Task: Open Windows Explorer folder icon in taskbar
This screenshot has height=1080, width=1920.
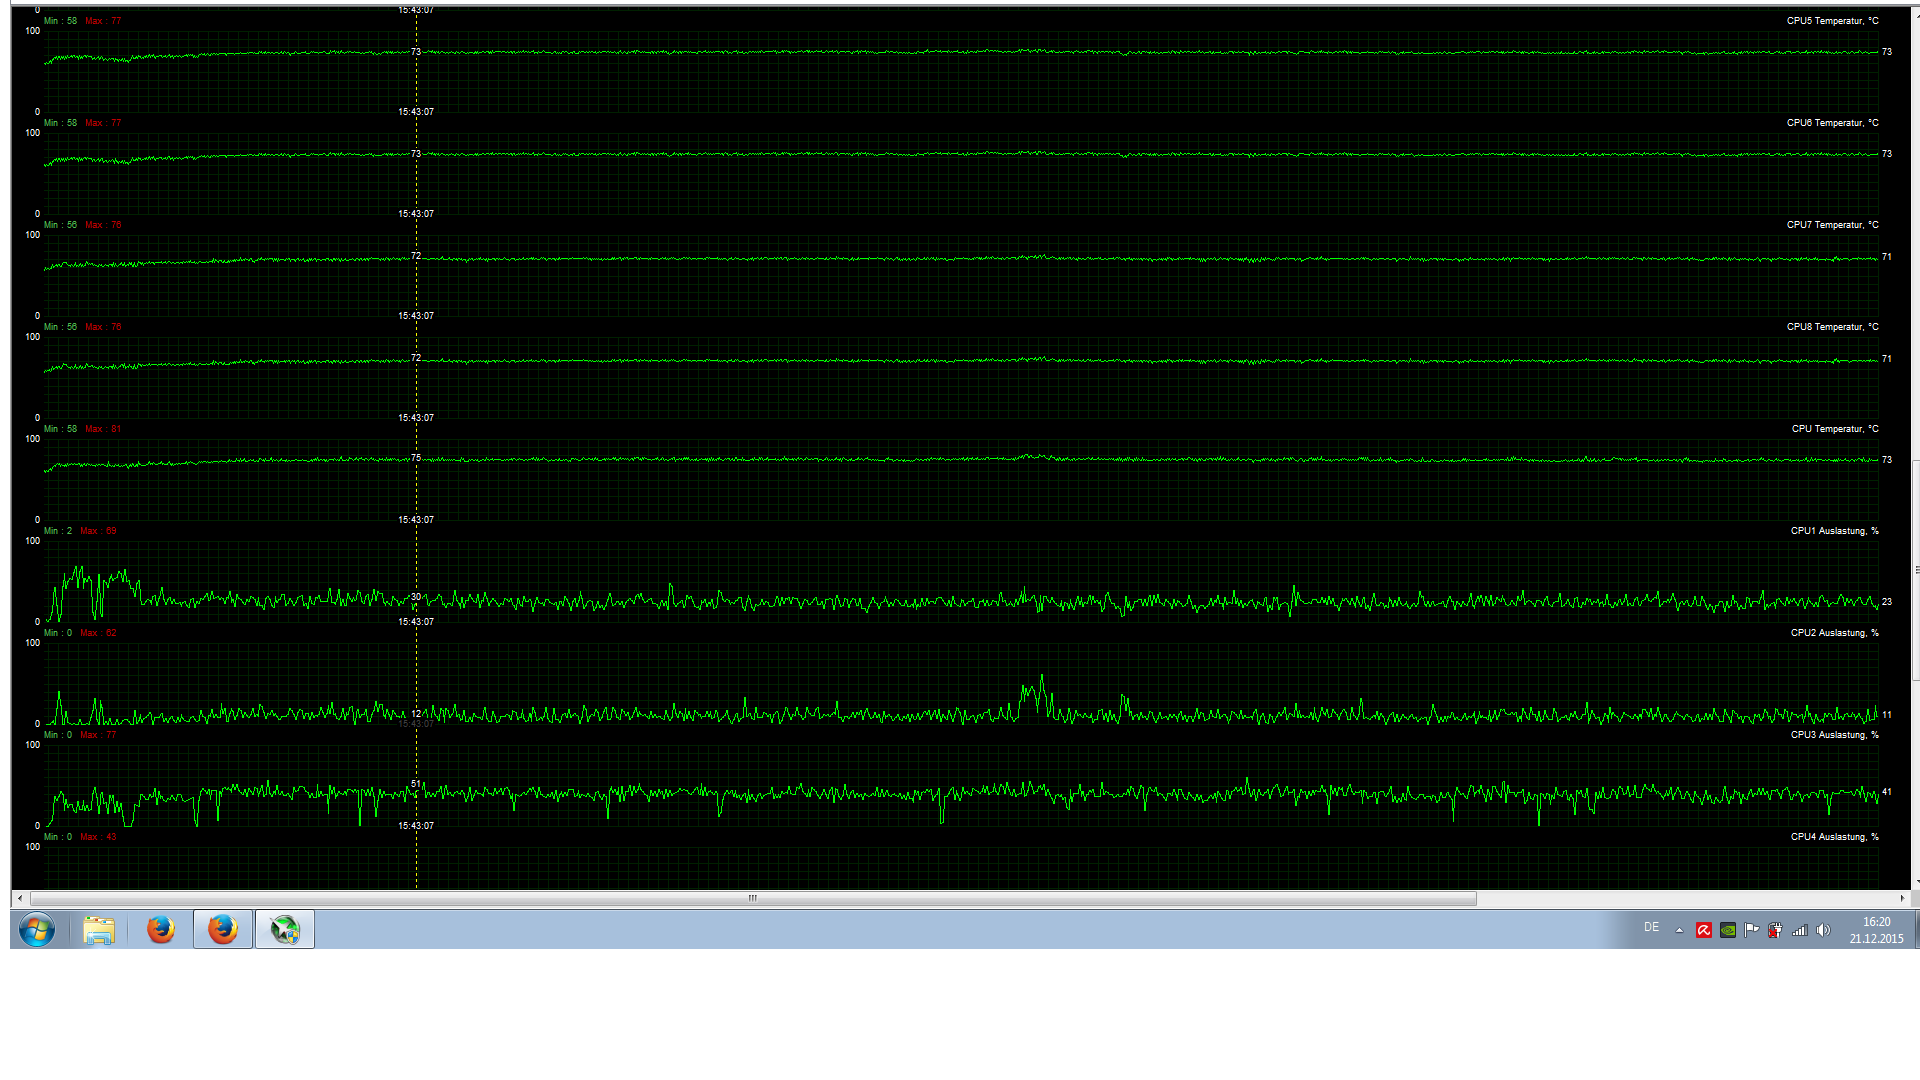Action: [x=99, y=930]
